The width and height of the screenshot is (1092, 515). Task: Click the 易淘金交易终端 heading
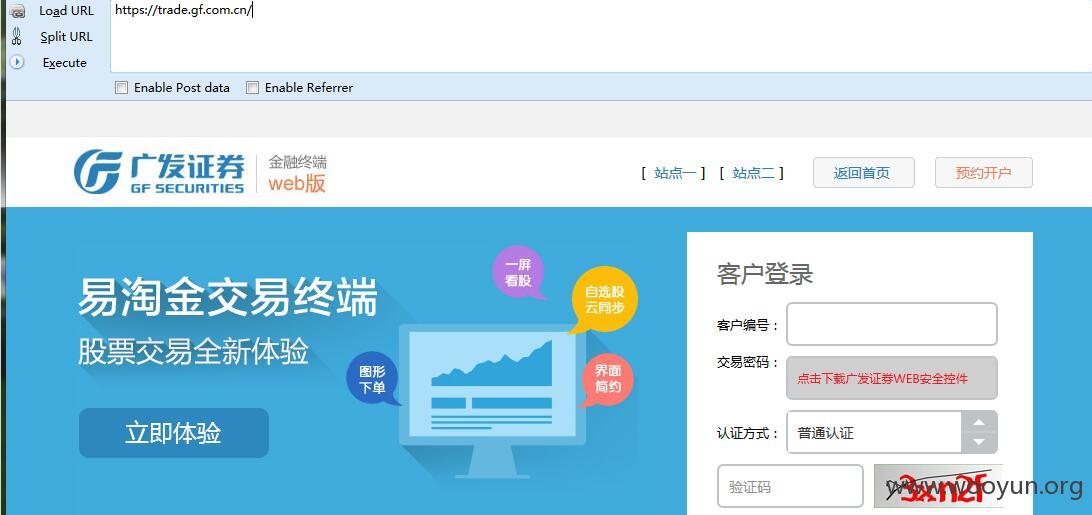[x=228, y=297]
